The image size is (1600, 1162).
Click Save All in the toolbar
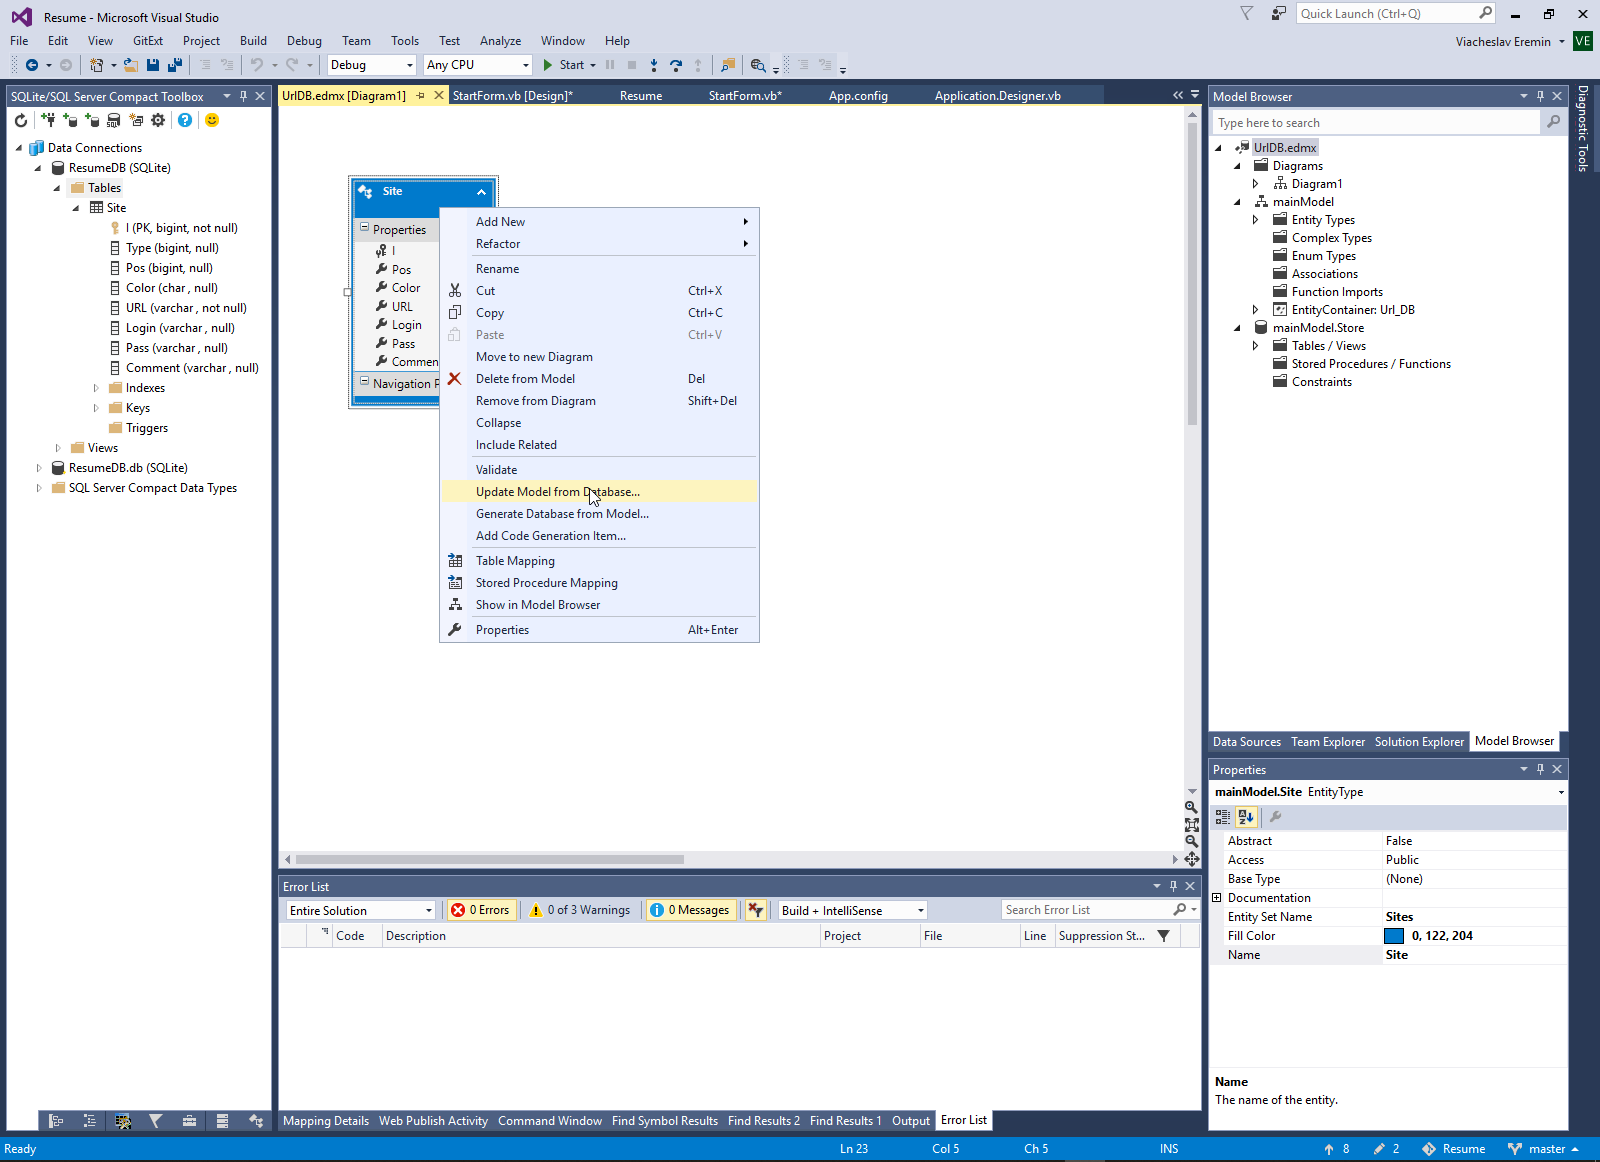point(175,65)
